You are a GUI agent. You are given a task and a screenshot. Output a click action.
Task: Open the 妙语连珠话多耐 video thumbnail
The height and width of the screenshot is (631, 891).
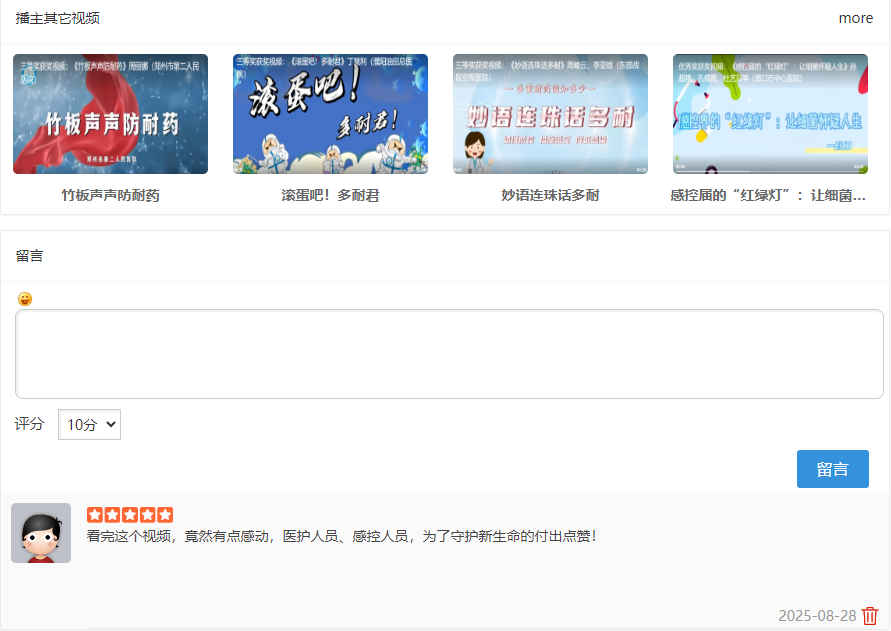tap(550, 114)
